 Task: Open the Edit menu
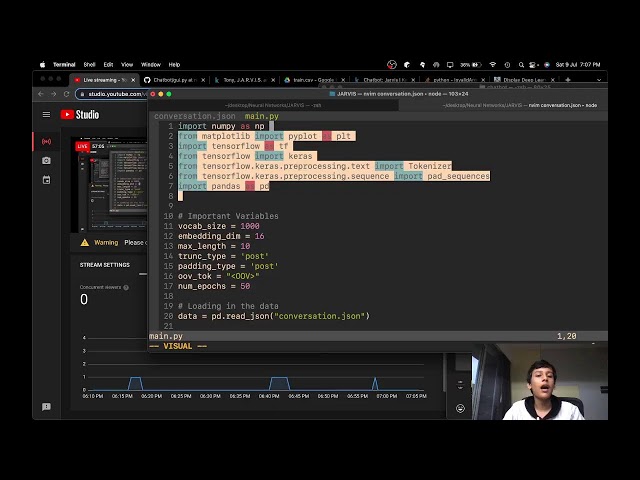[x=108, y=64]
